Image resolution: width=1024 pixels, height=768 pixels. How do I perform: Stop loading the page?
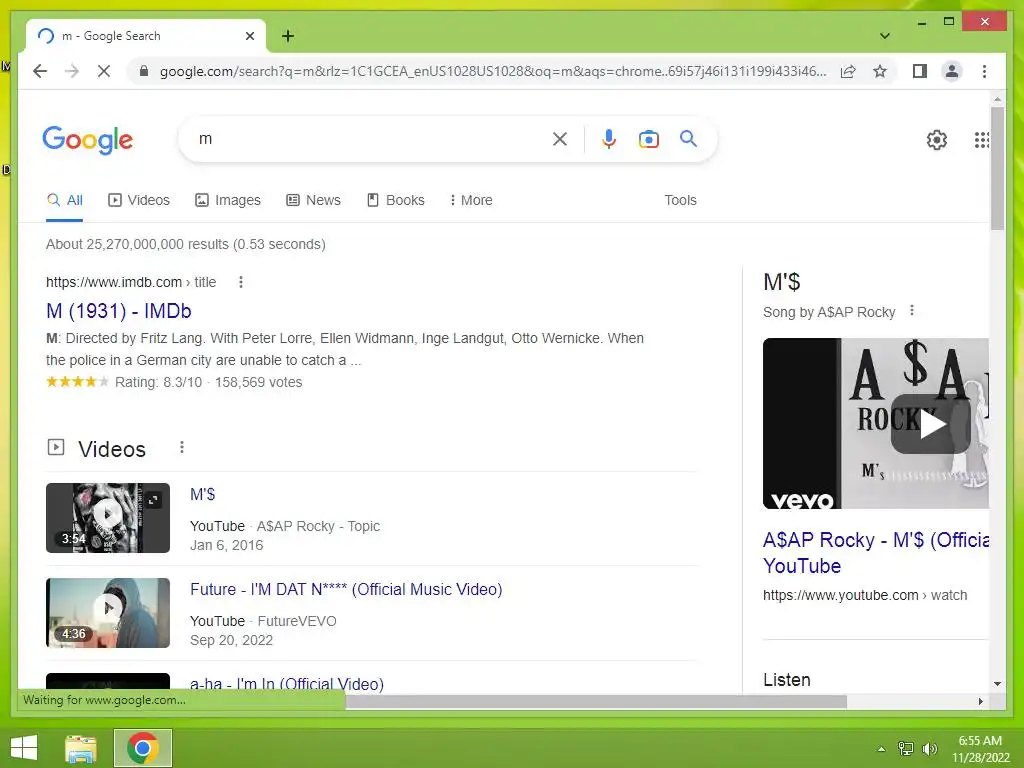[x=104, y=71]
